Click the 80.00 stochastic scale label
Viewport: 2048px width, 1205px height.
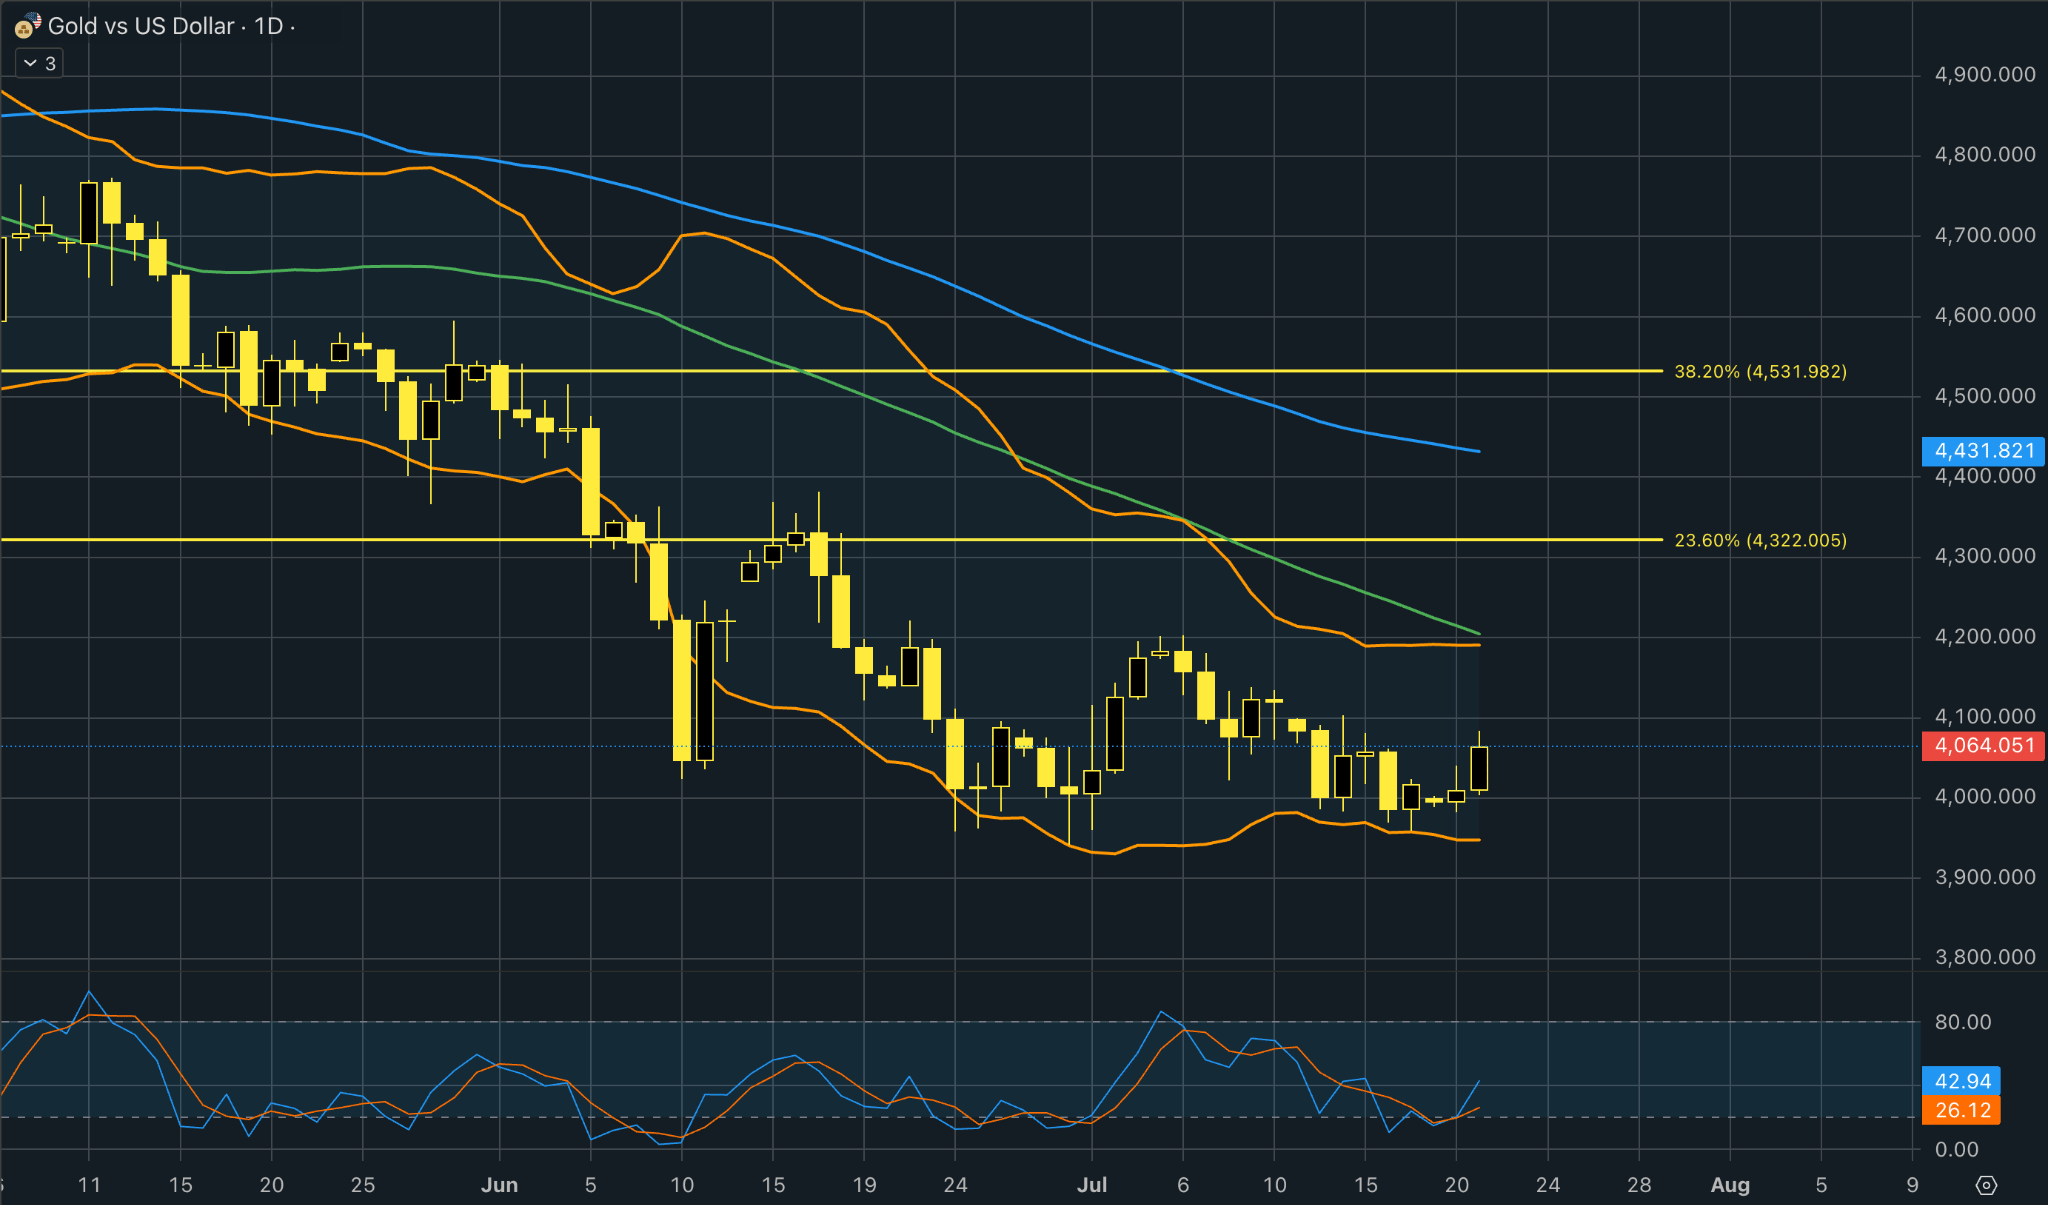click(1963, 1022)
